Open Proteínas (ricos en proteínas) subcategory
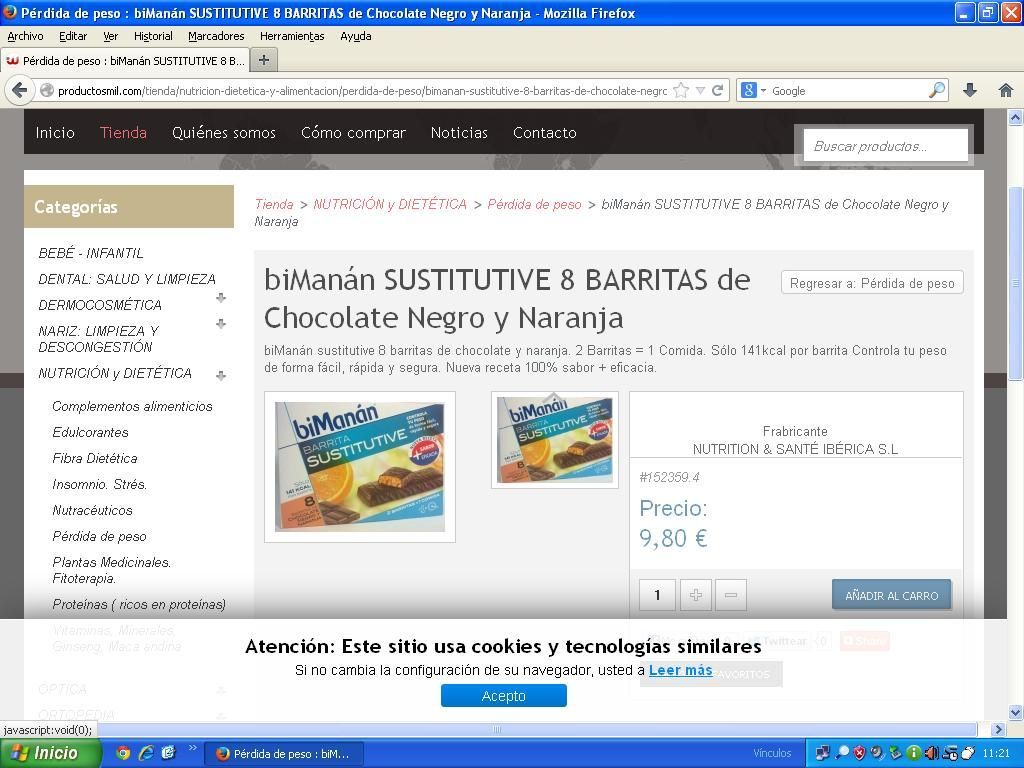The height and width of the screenshot is (768, 1024). [139, 605]
